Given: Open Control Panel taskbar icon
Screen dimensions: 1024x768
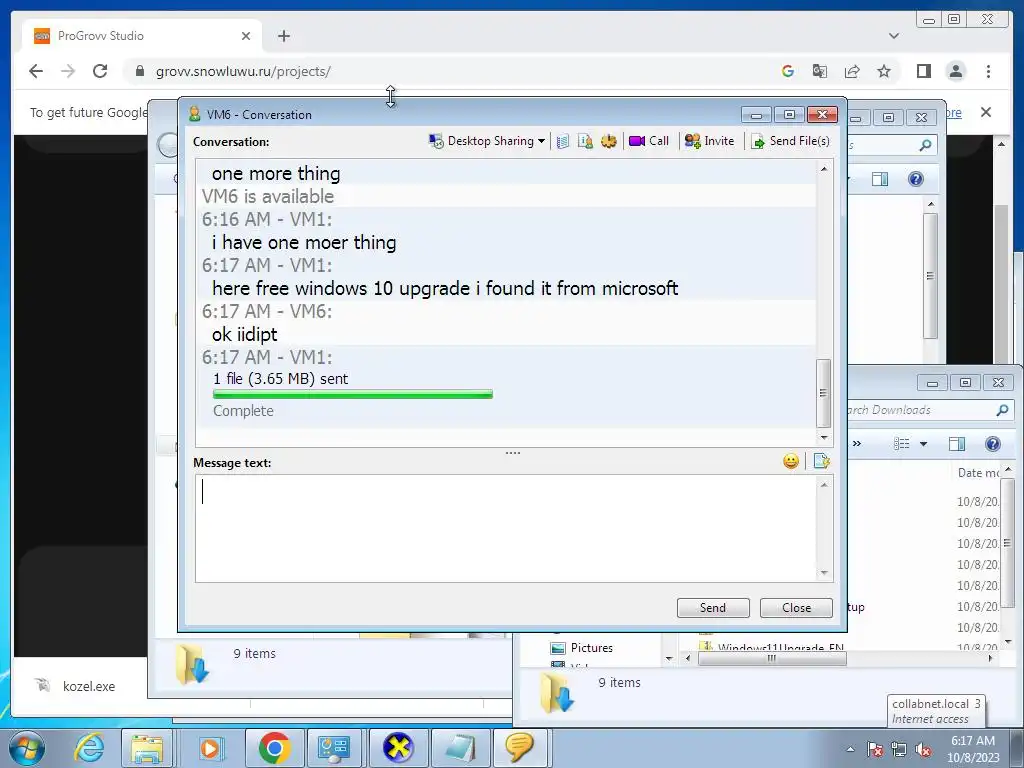Looking at the screenshot, I should [333, 748].
